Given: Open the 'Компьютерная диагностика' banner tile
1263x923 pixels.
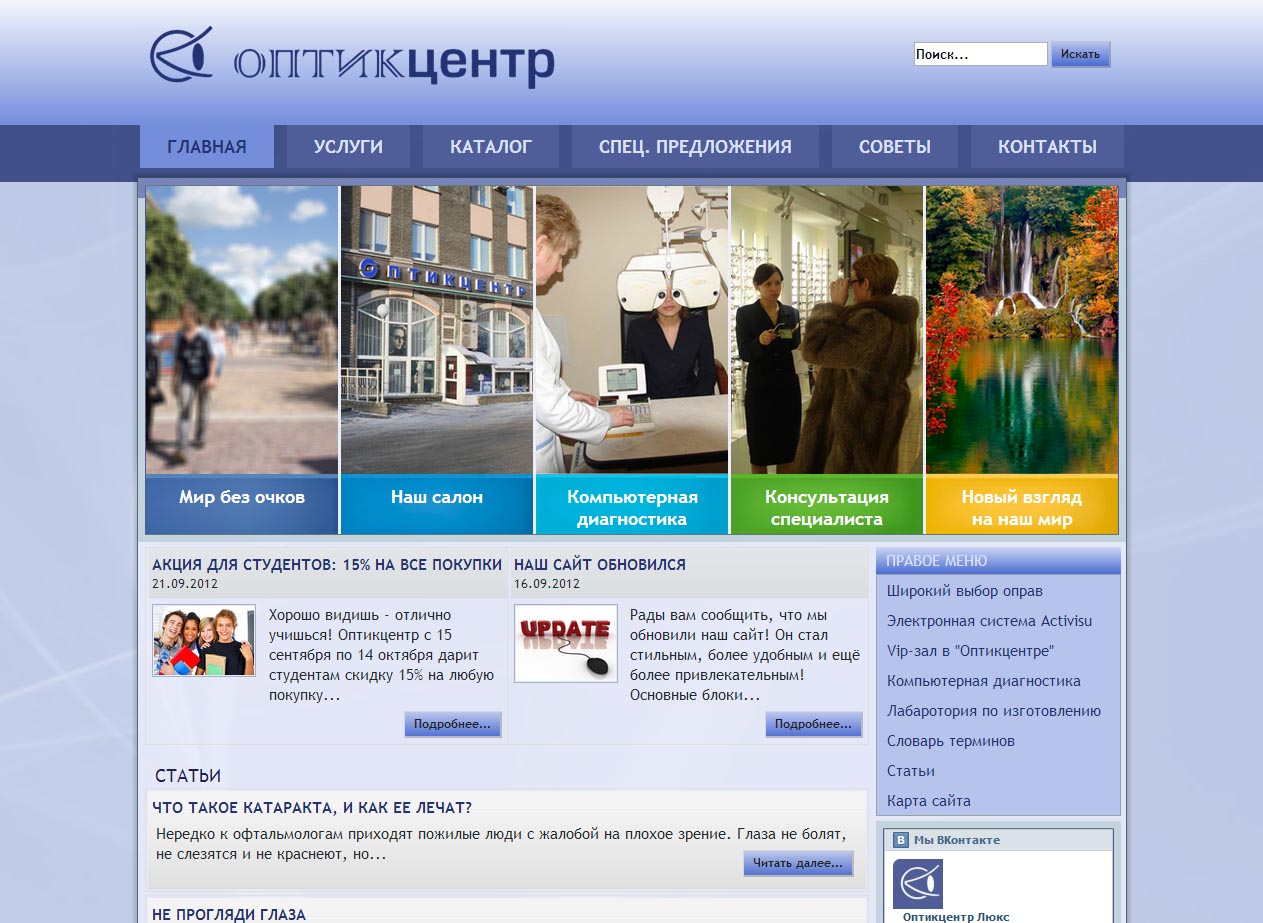Looking at the screenshot, I should 632,360.
